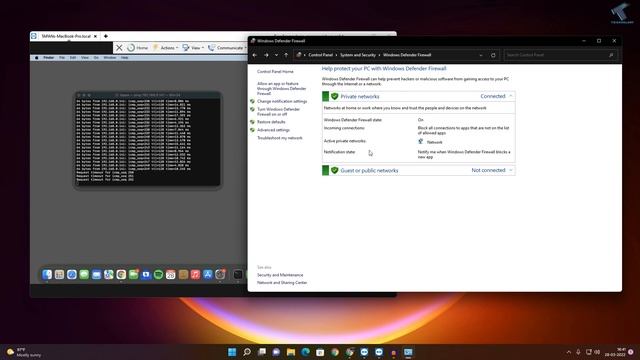Click the Windows Defender Firewall breadcrumb
Screen dimensions: 640x360
point(407,55)
